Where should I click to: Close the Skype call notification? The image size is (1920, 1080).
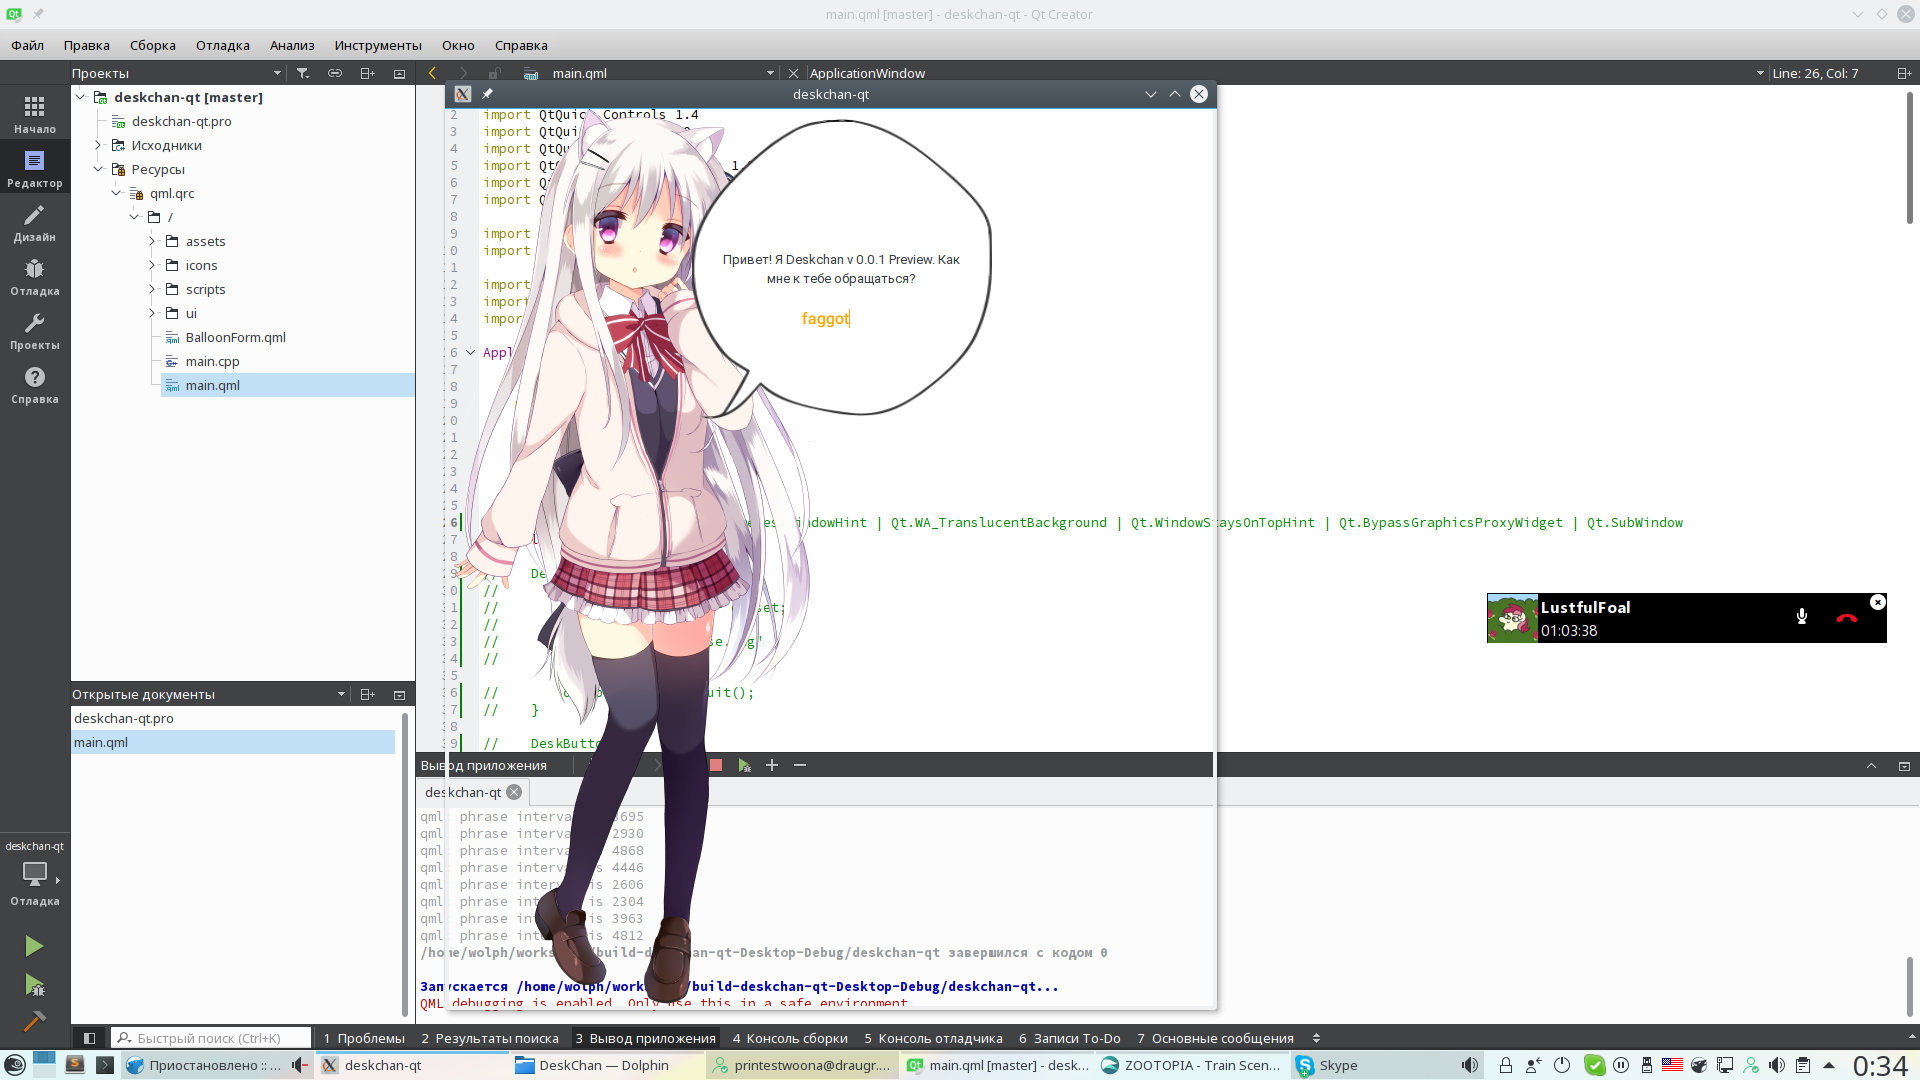1878,602
